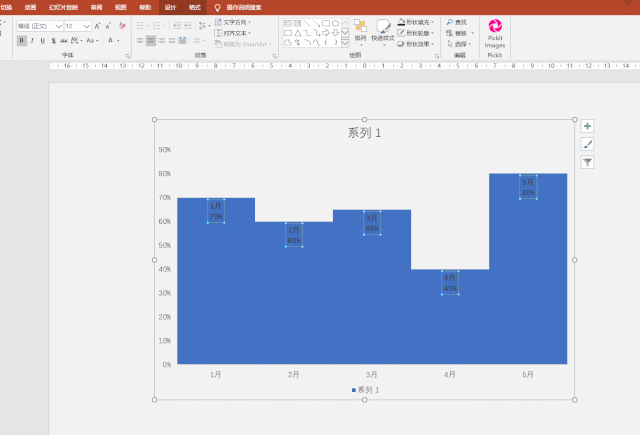The image size is (640, 435).
Task: Open the Format ribbon tab
Action: pos(194,7)
